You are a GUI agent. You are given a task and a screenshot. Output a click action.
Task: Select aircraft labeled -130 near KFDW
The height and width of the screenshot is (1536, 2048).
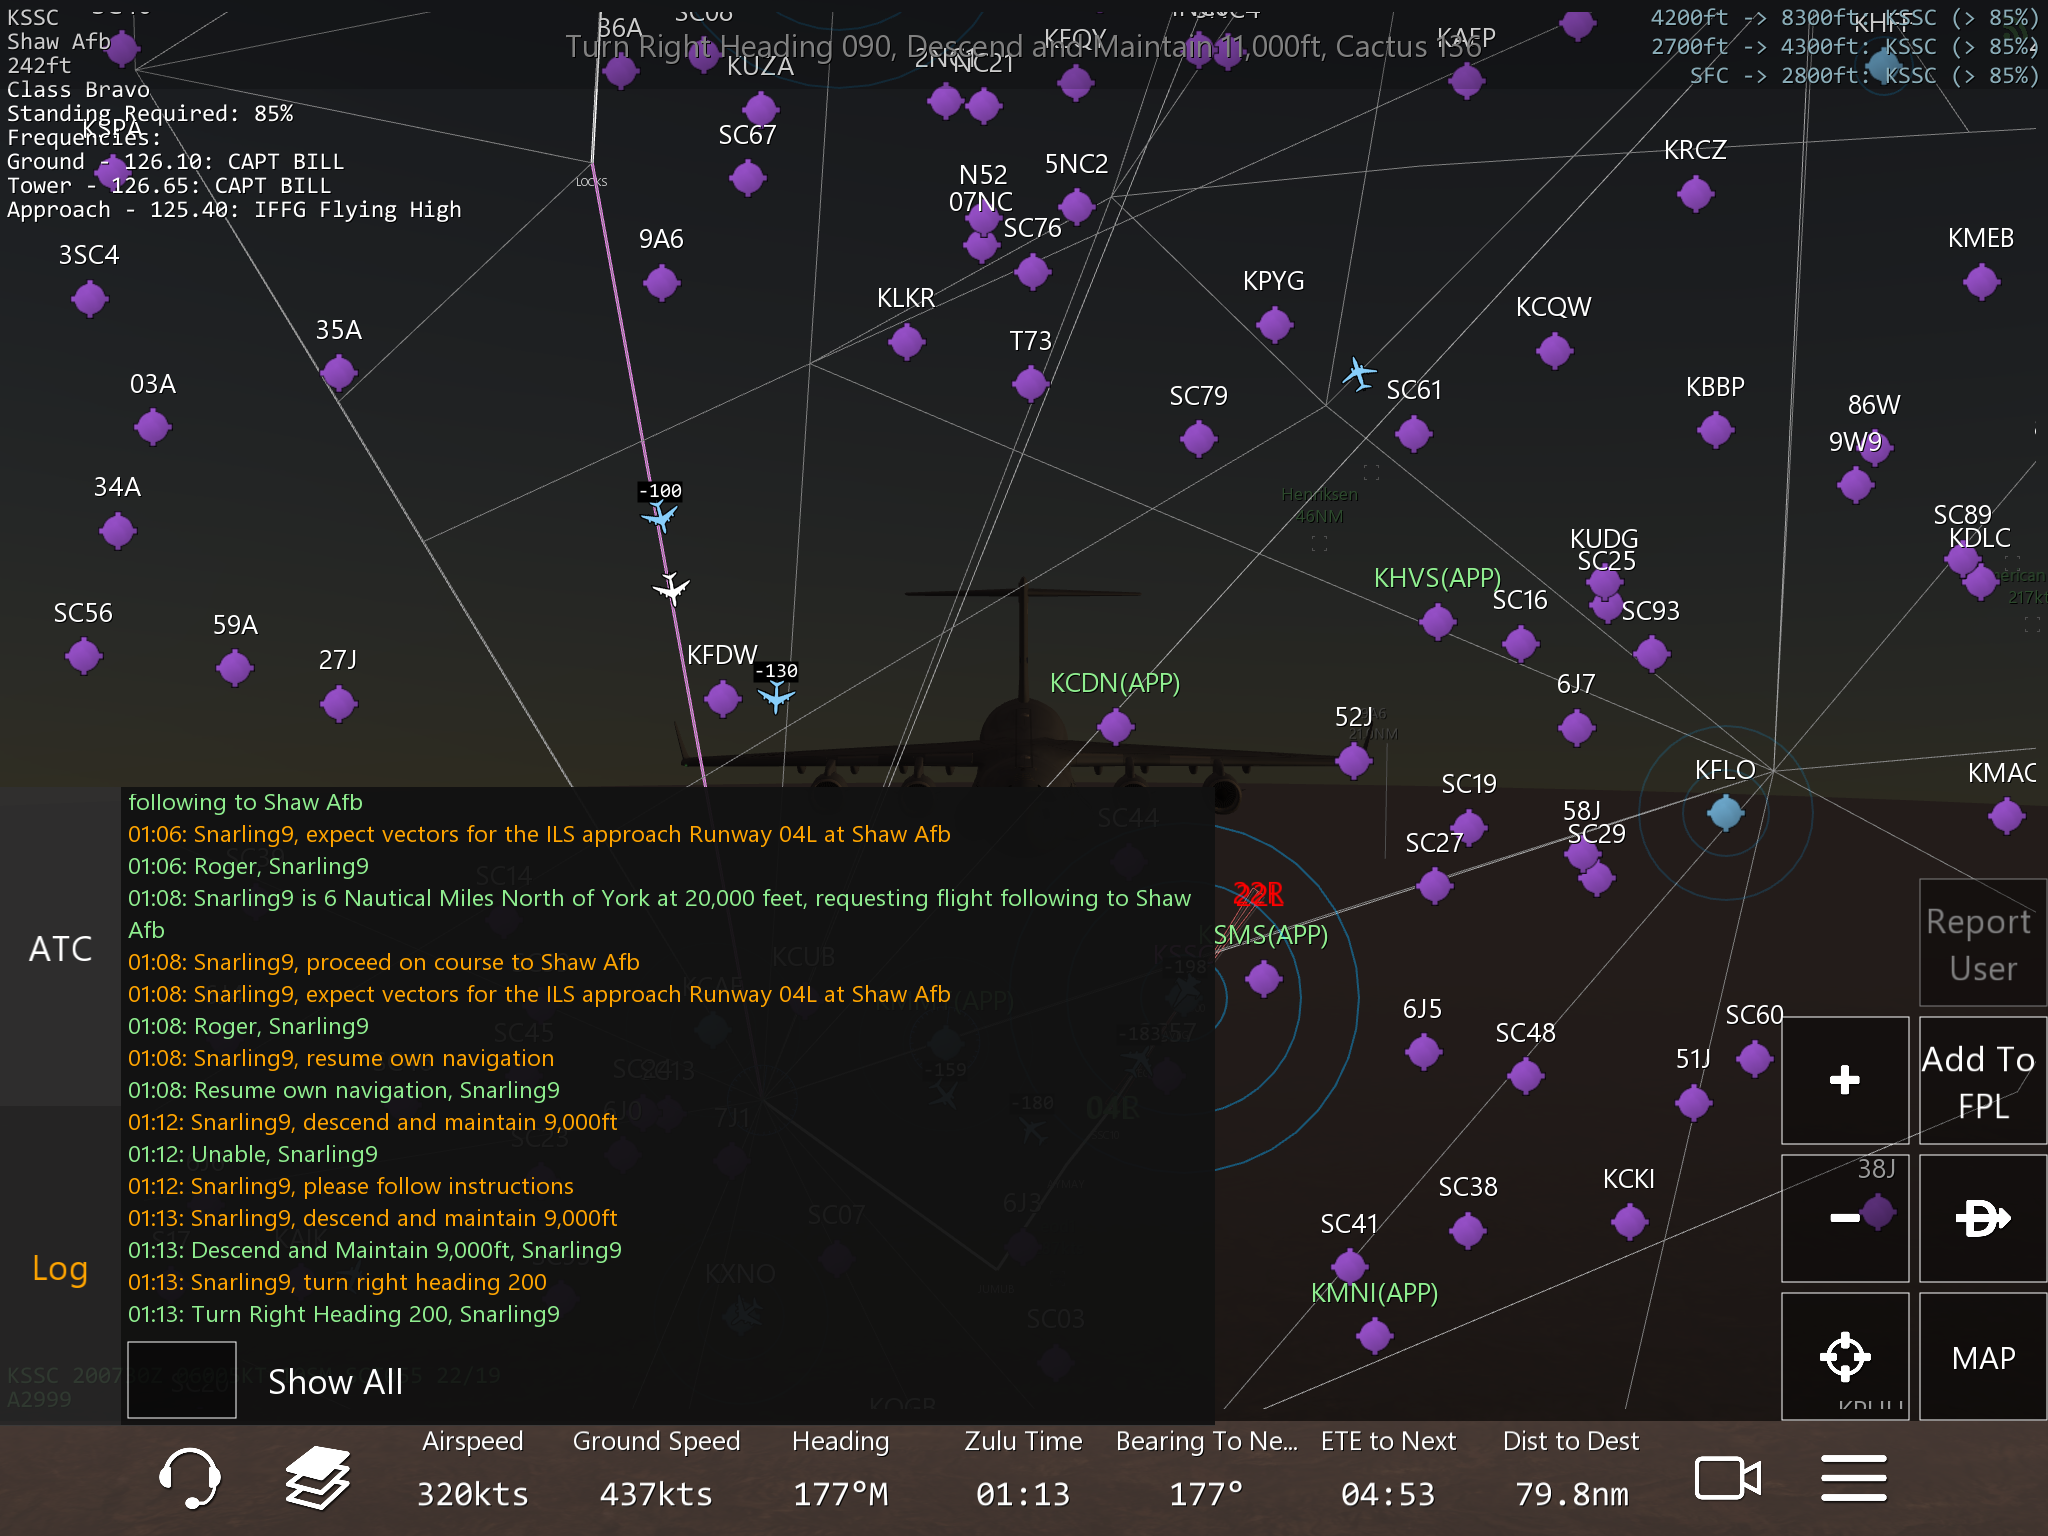[x=776, y=697]
